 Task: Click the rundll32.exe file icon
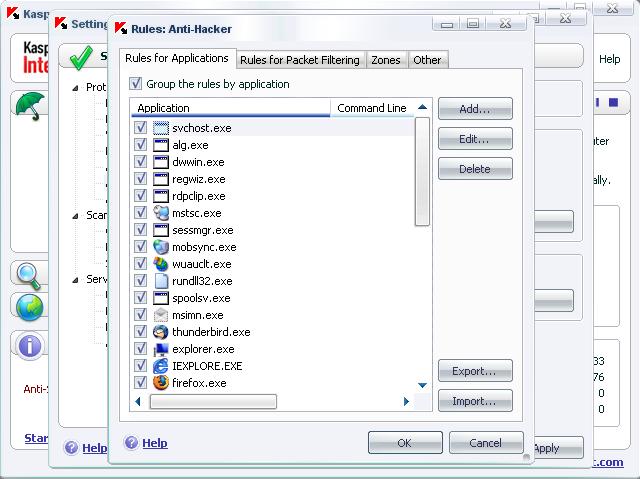pos(161,281)
